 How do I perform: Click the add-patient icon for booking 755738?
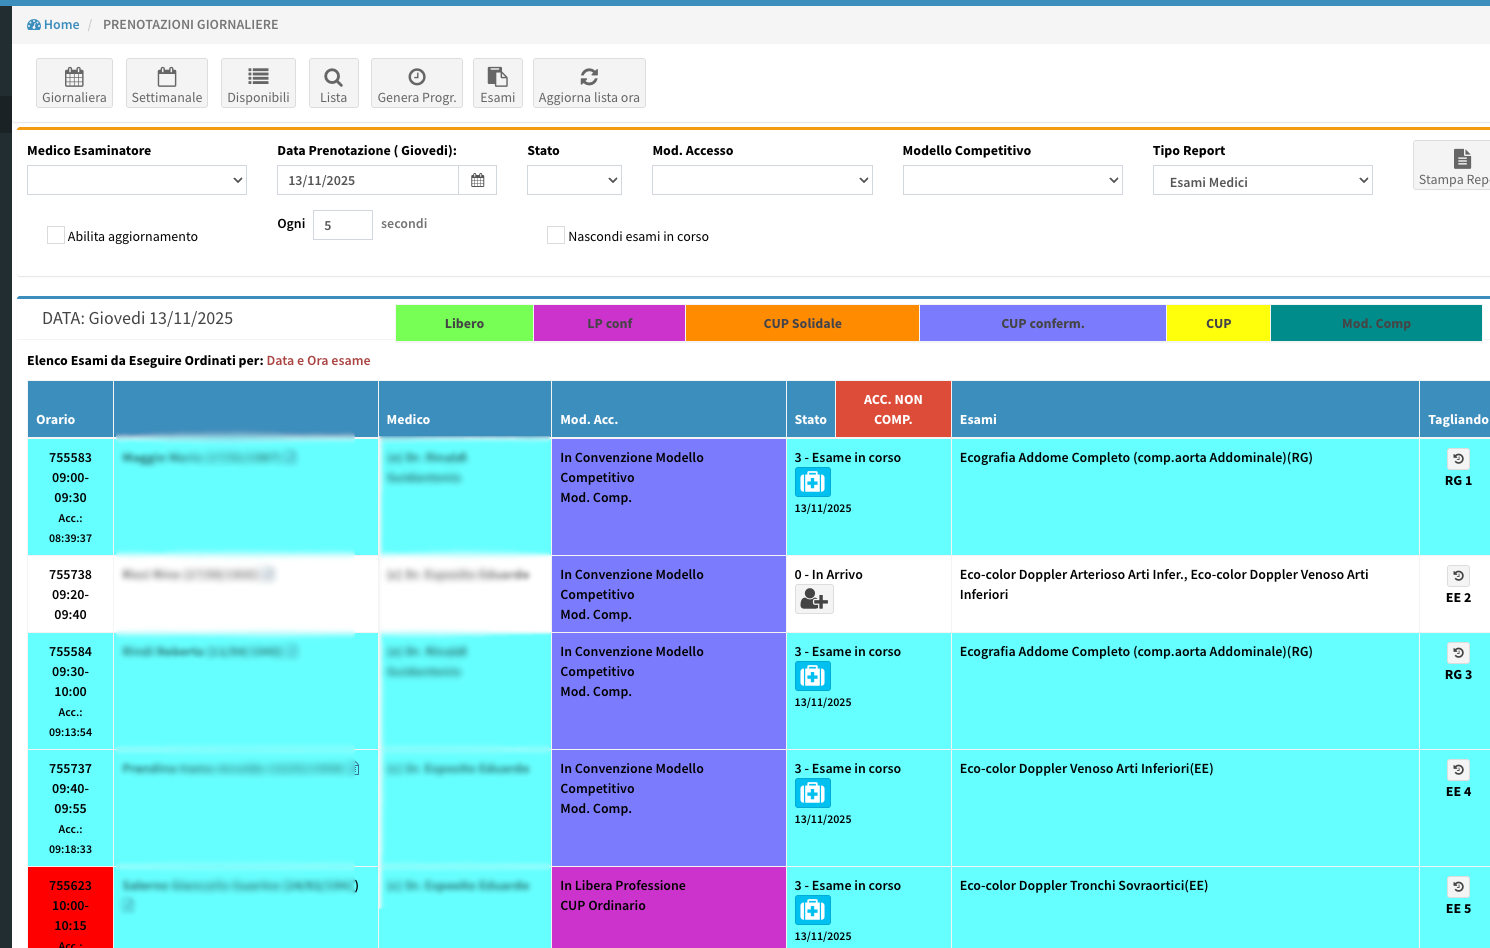click(x=813, y=599)
